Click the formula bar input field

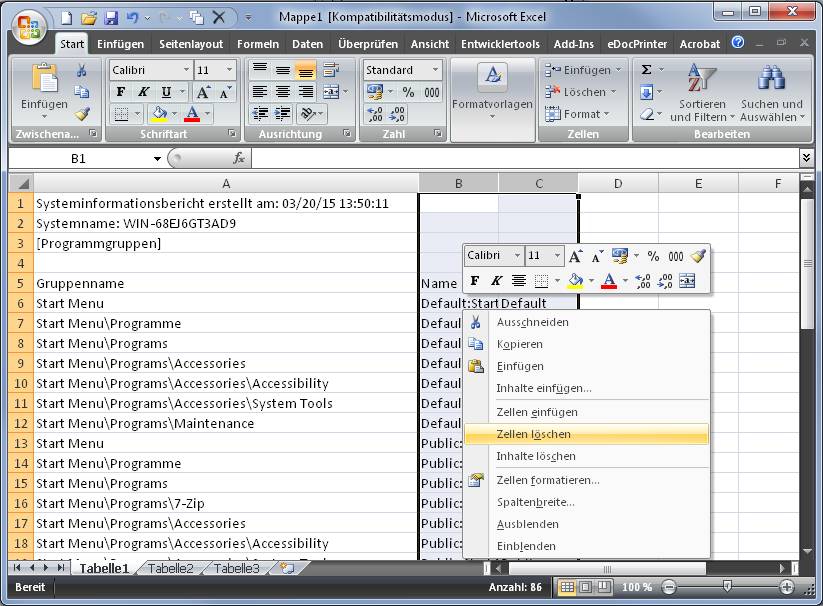pos(520,158)
